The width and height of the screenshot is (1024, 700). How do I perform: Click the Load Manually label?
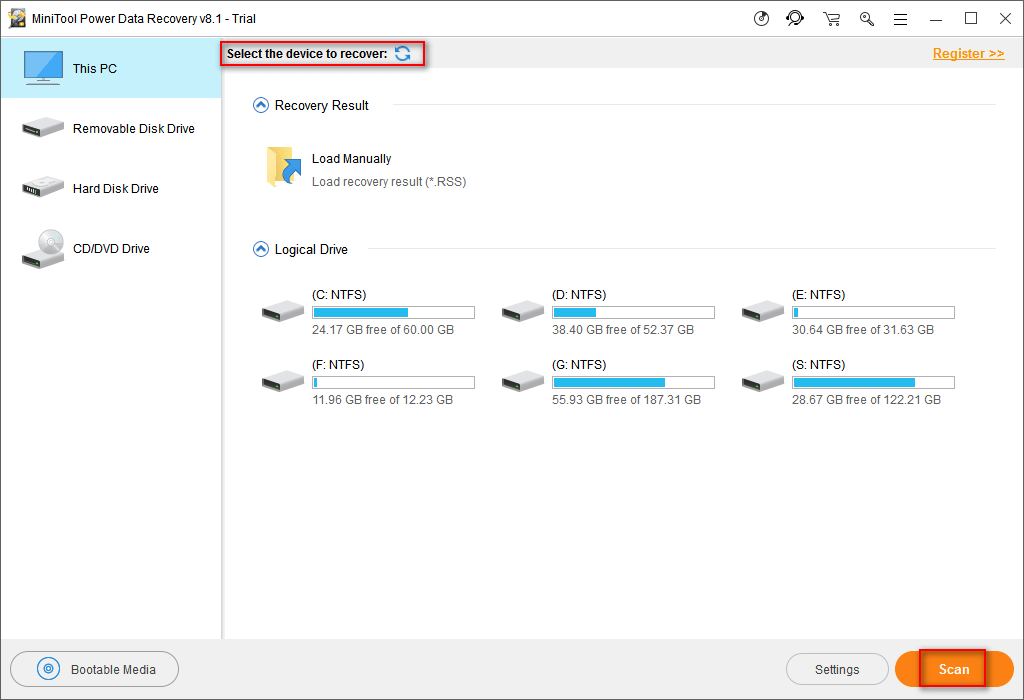(351, 159)
